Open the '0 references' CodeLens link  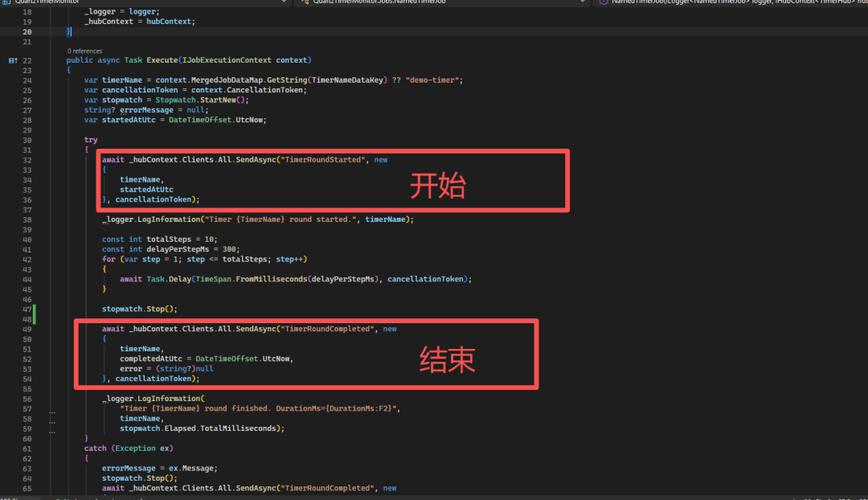85,51
